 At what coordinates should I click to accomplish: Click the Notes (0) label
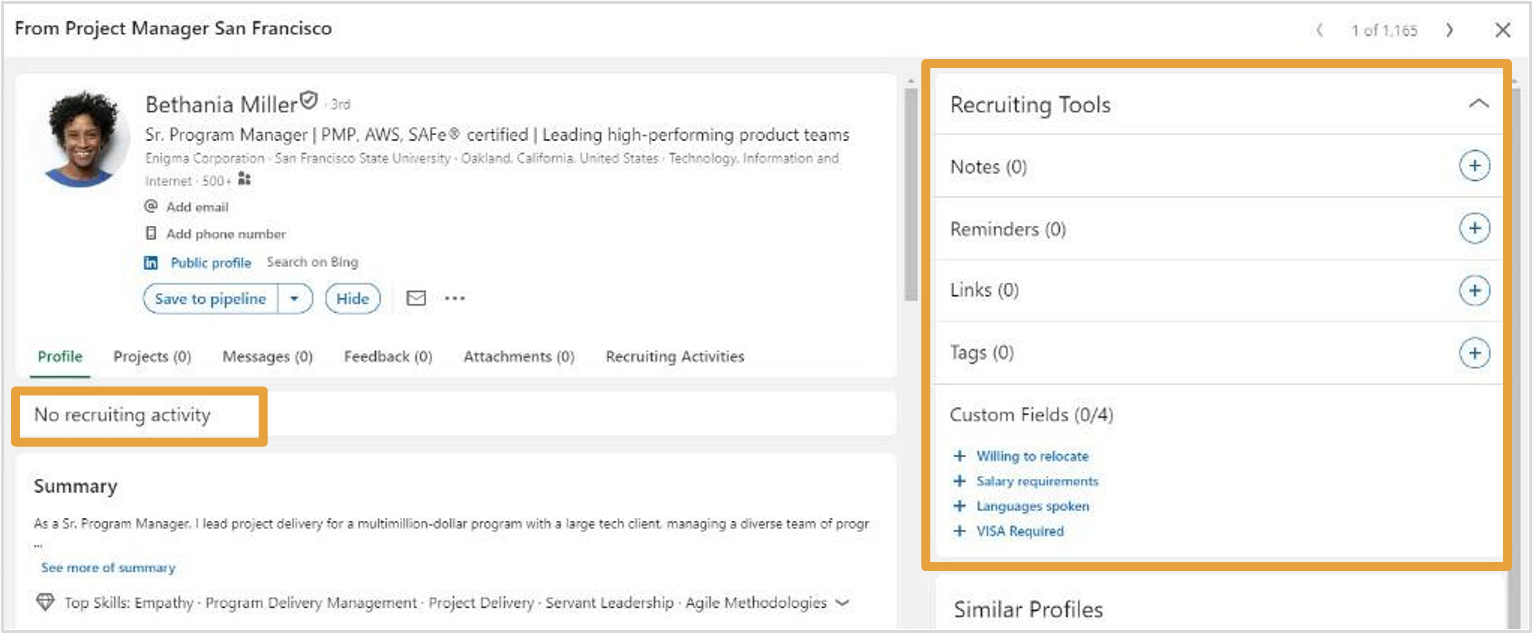988,167
